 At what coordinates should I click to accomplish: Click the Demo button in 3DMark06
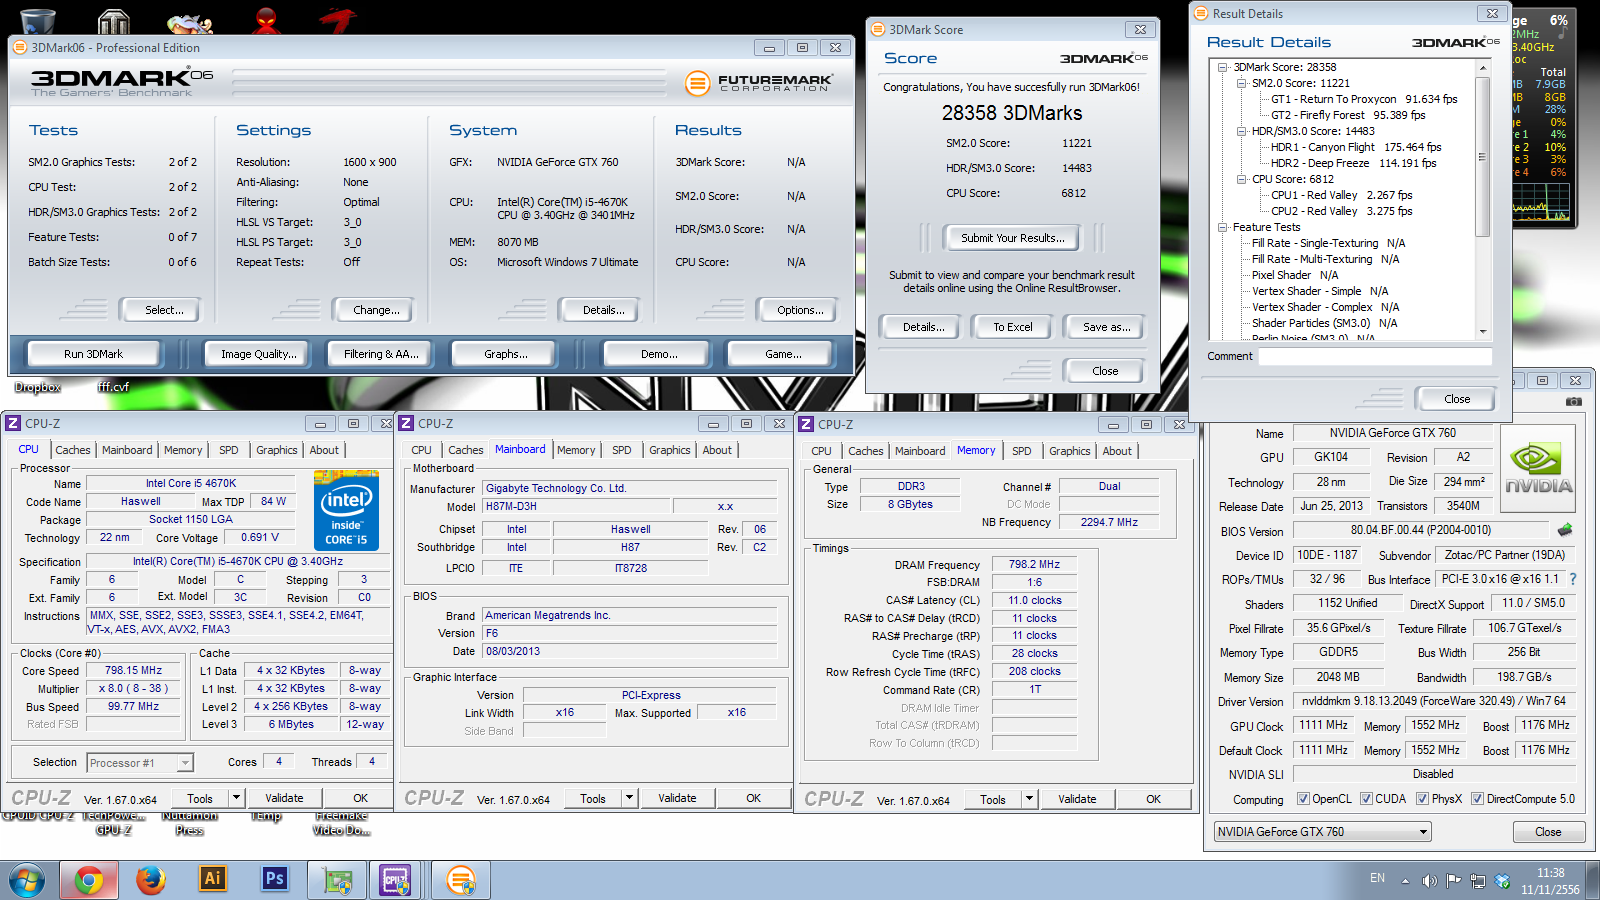click(x=659, y=354)
